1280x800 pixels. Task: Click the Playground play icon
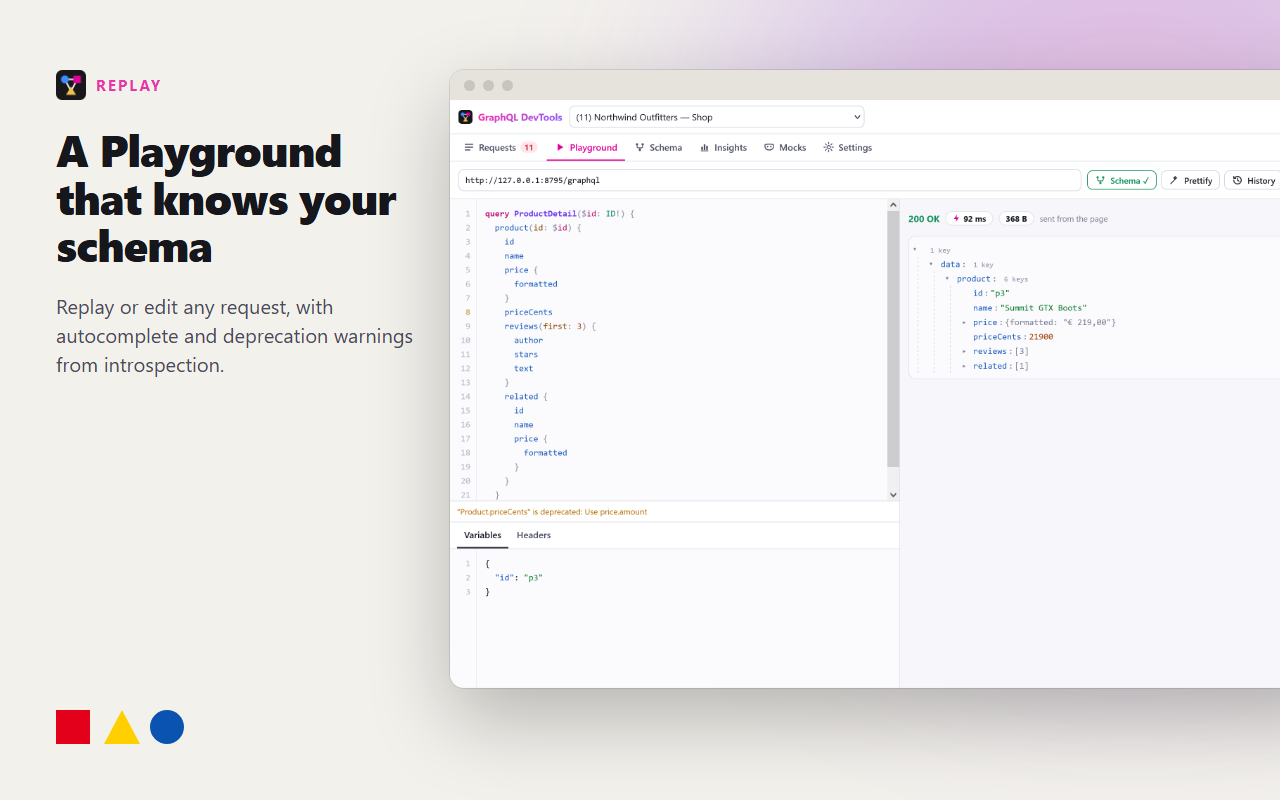tap(561, 148)
